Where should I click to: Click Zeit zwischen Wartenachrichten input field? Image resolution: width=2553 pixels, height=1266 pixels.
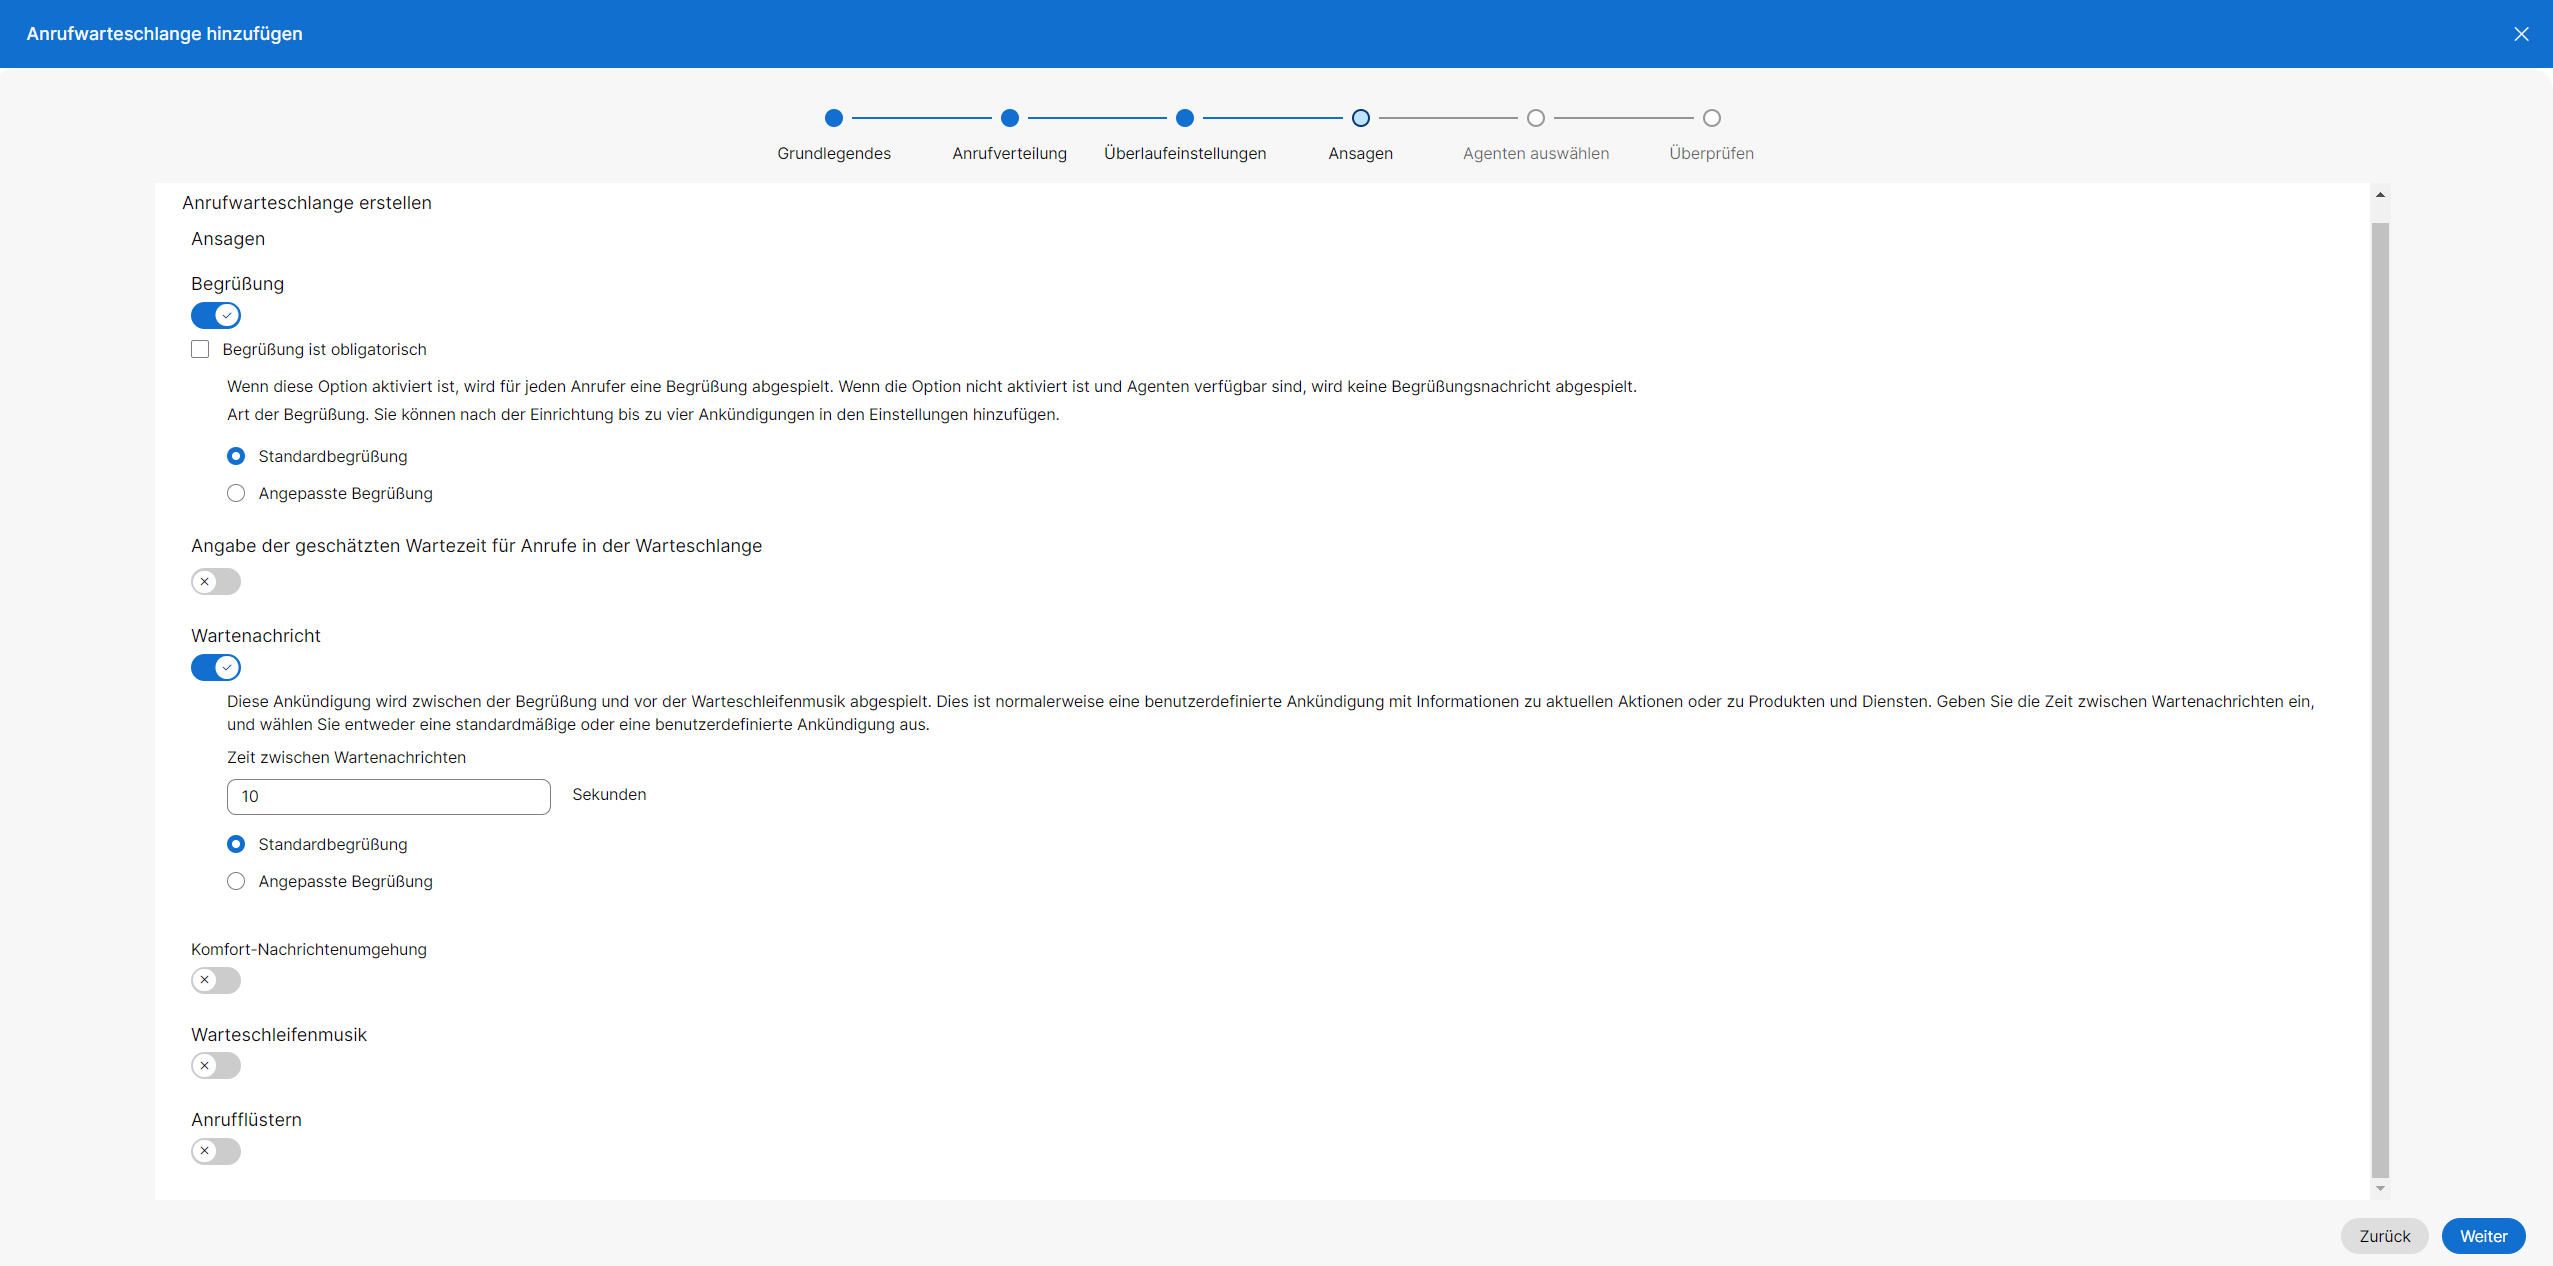tap(388, 797)
